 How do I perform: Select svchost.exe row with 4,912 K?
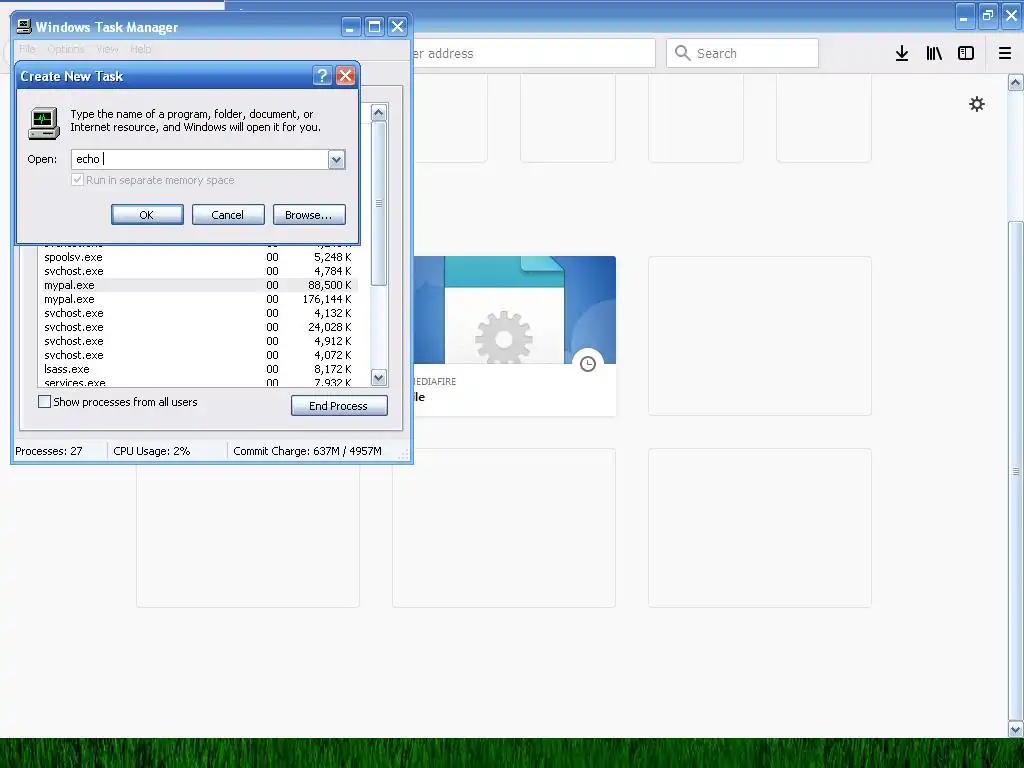[198, 341]
